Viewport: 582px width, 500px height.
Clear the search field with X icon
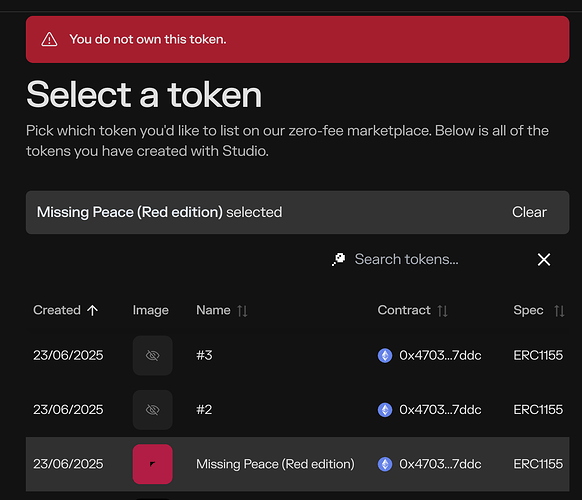tap(544, 259)
